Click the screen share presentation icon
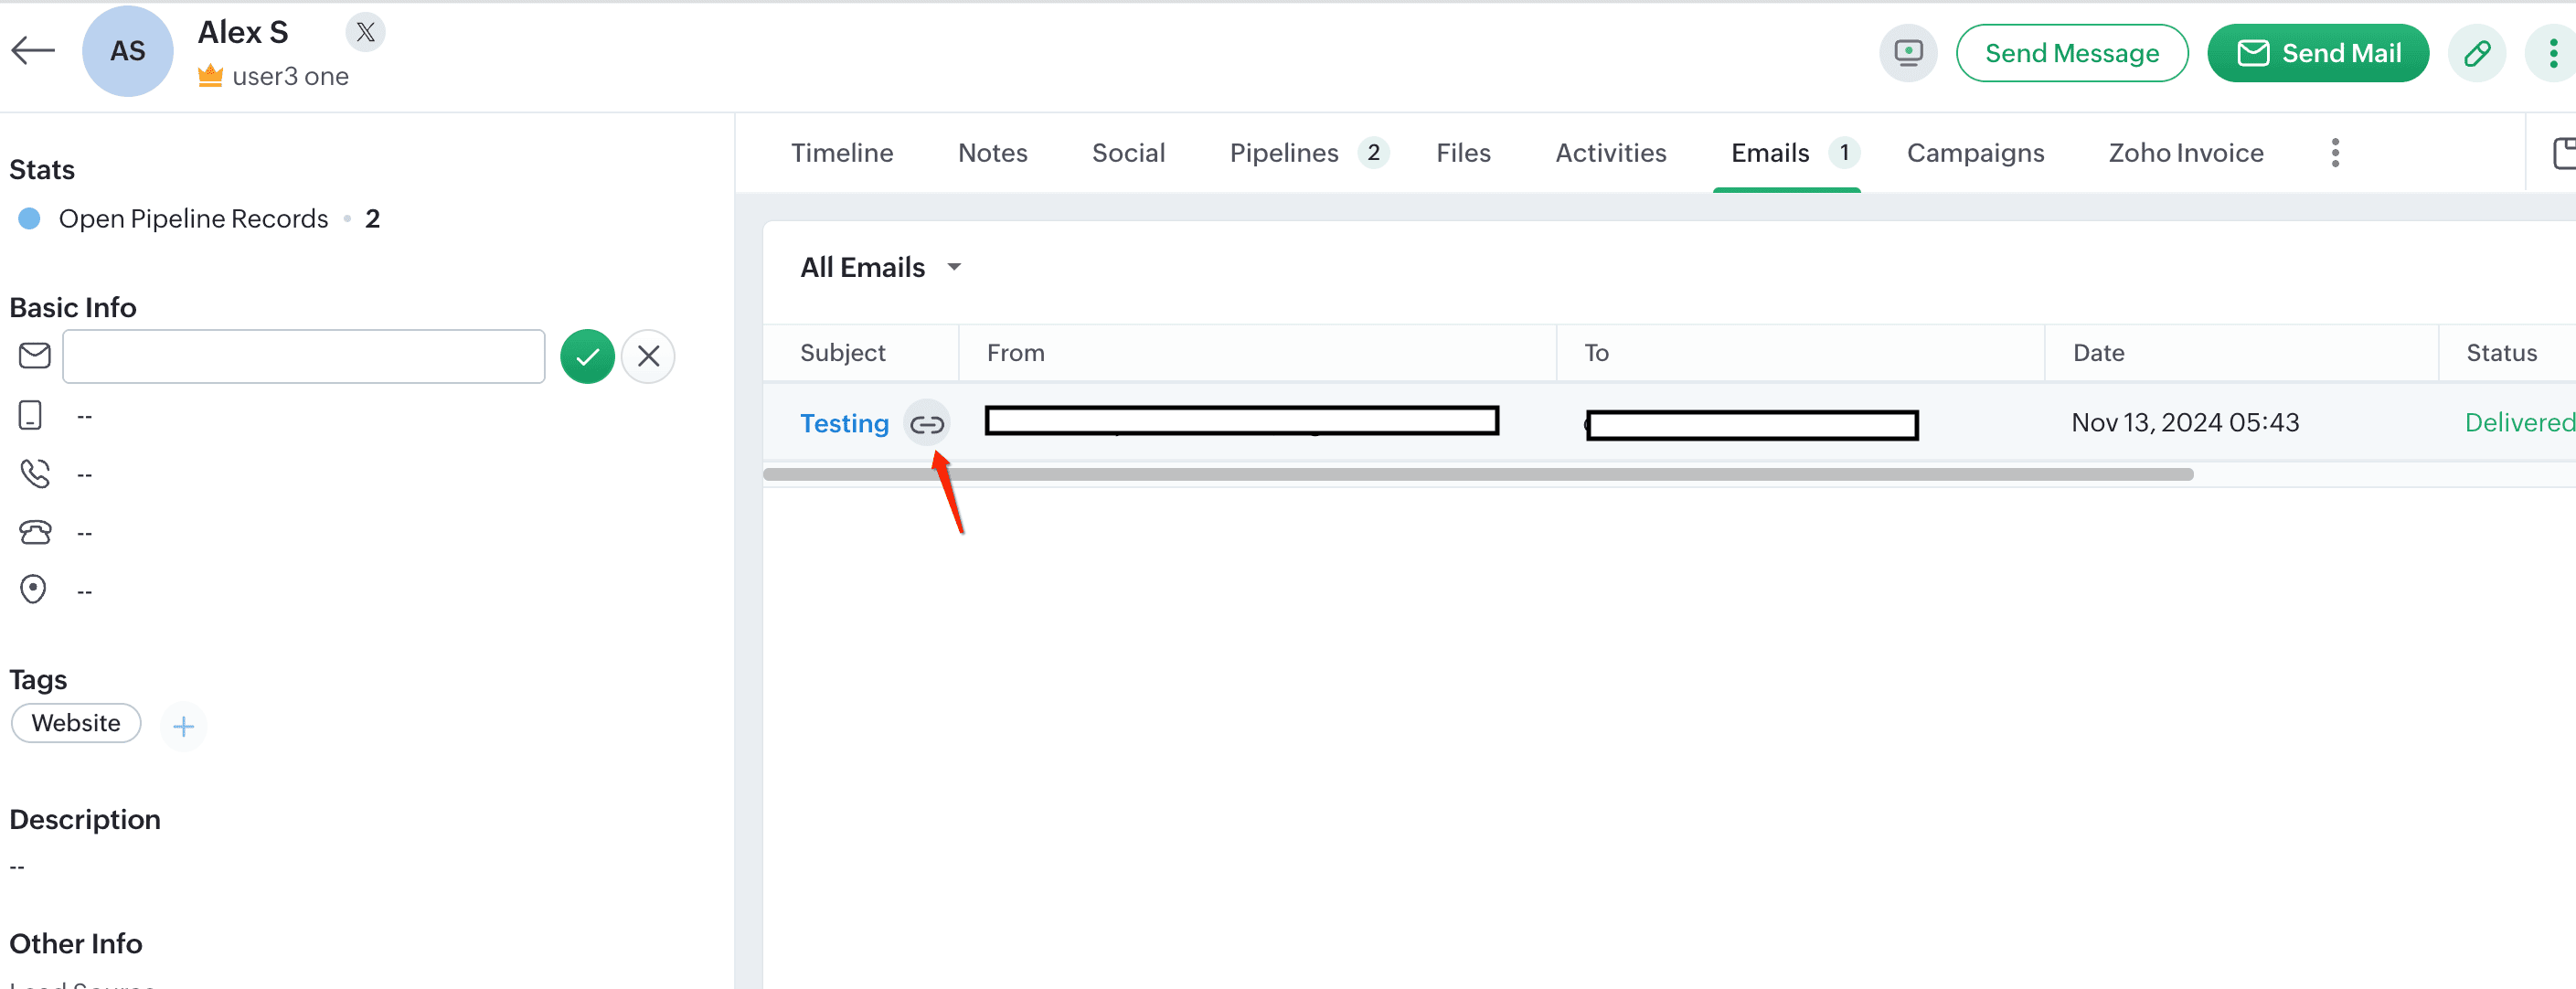Image resolution: width=2576 pixels, height=989 pixels. click(x=1907, y=53)
